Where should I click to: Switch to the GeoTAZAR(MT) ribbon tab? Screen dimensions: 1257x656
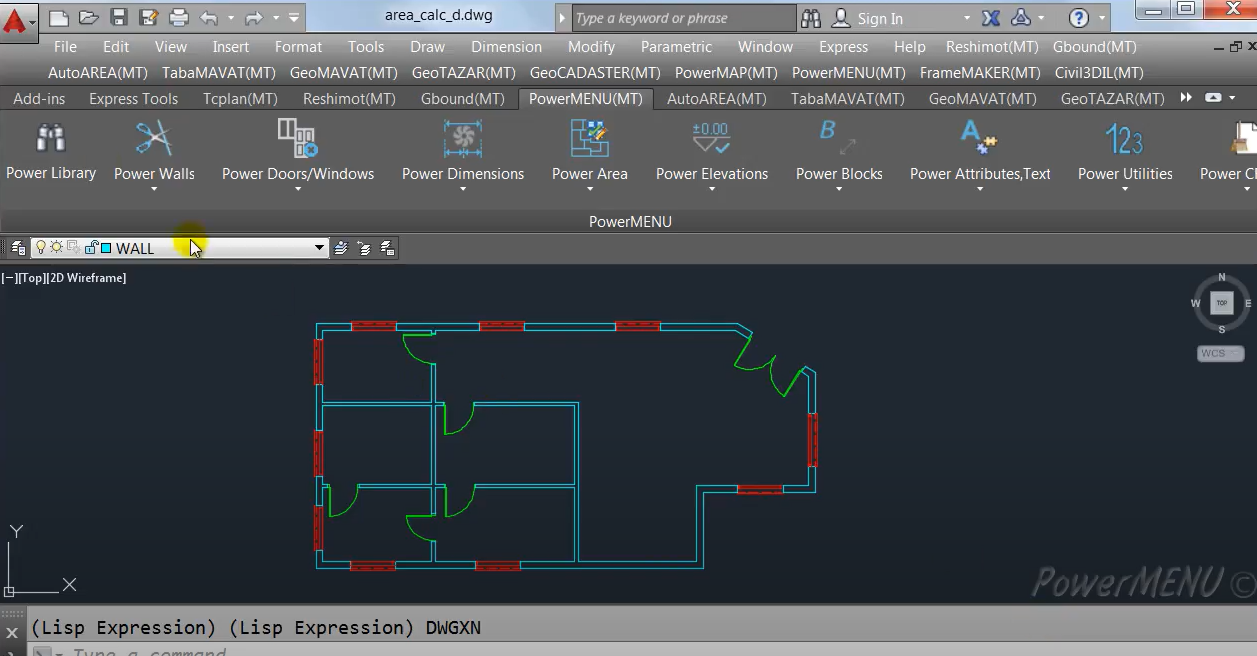(x=1113, y=98)
